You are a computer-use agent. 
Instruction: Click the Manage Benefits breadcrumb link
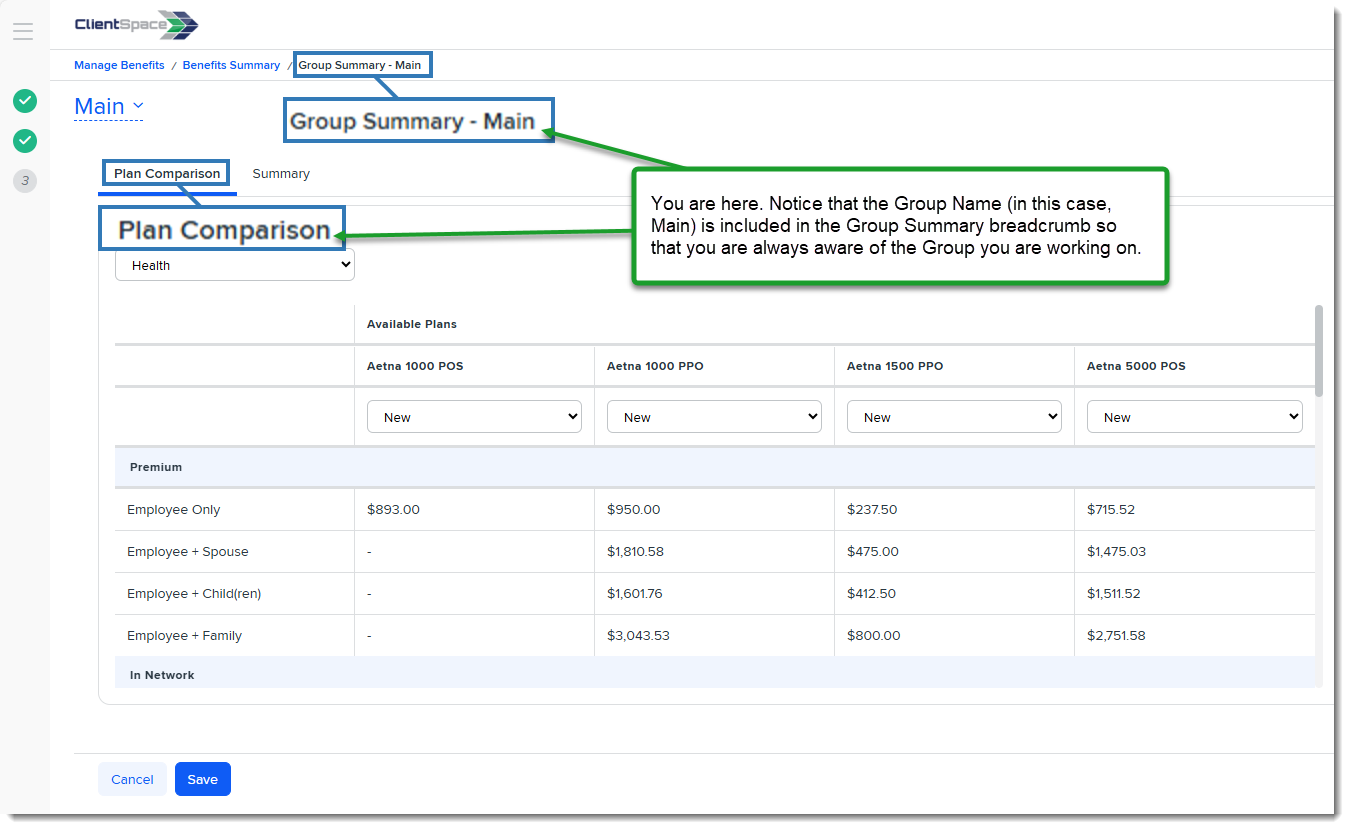pyautogui.click(x=119, y=65)
